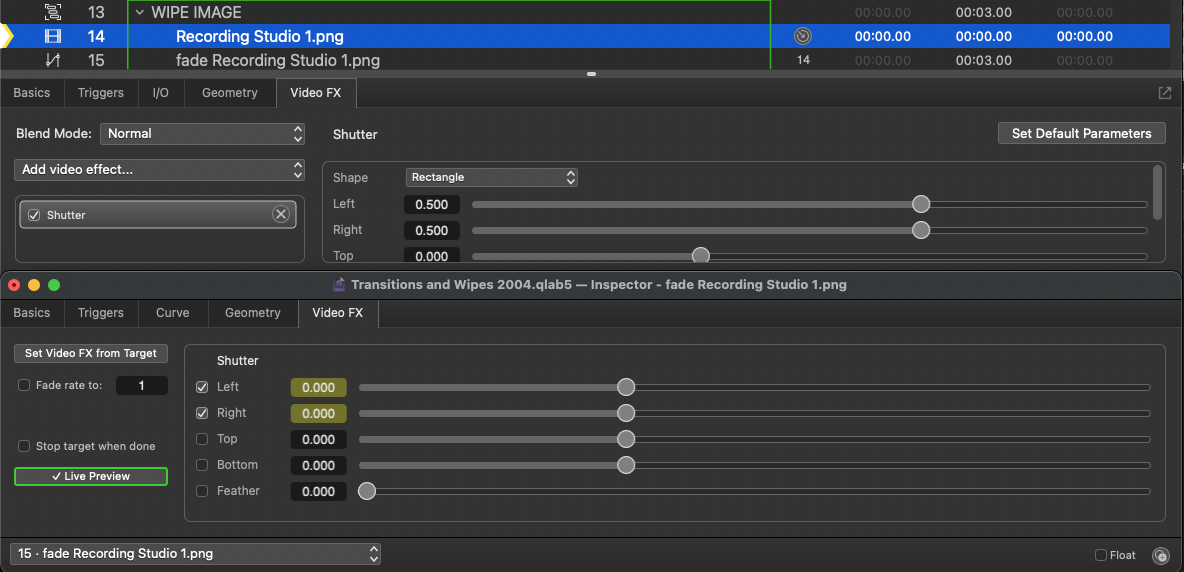This screenshot has width=1184, height=572.
Task: Click the Set Default Parameters button
Action: click(x=1081, y=133)
